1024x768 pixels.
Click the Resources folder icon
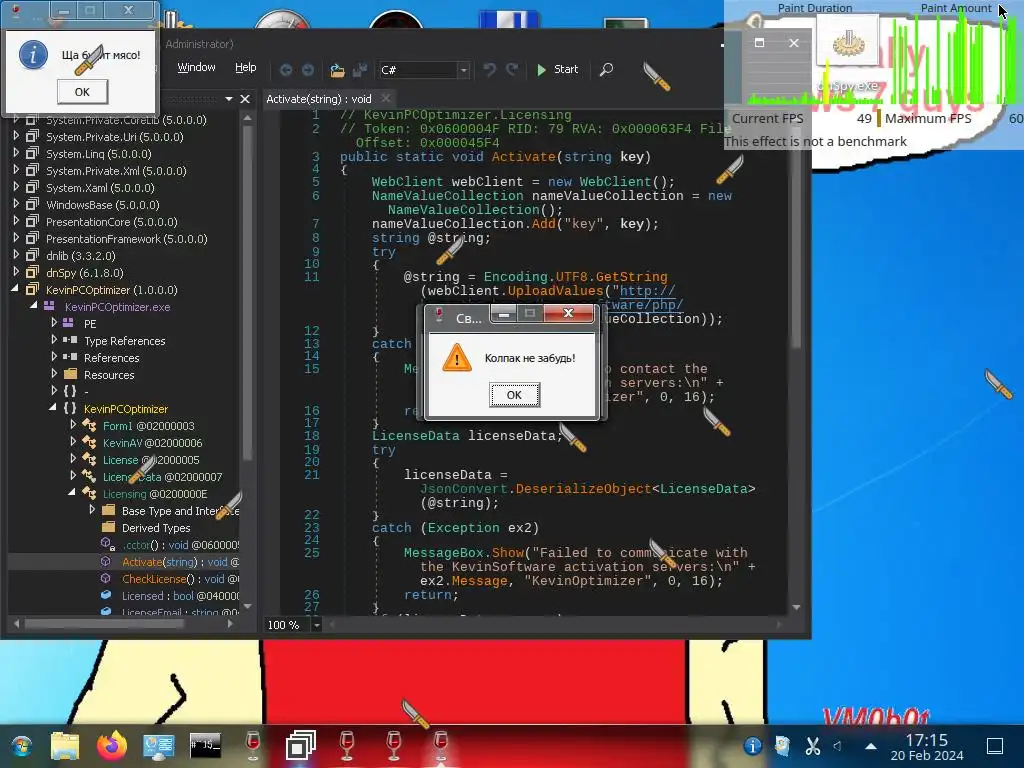click(71, 374)
